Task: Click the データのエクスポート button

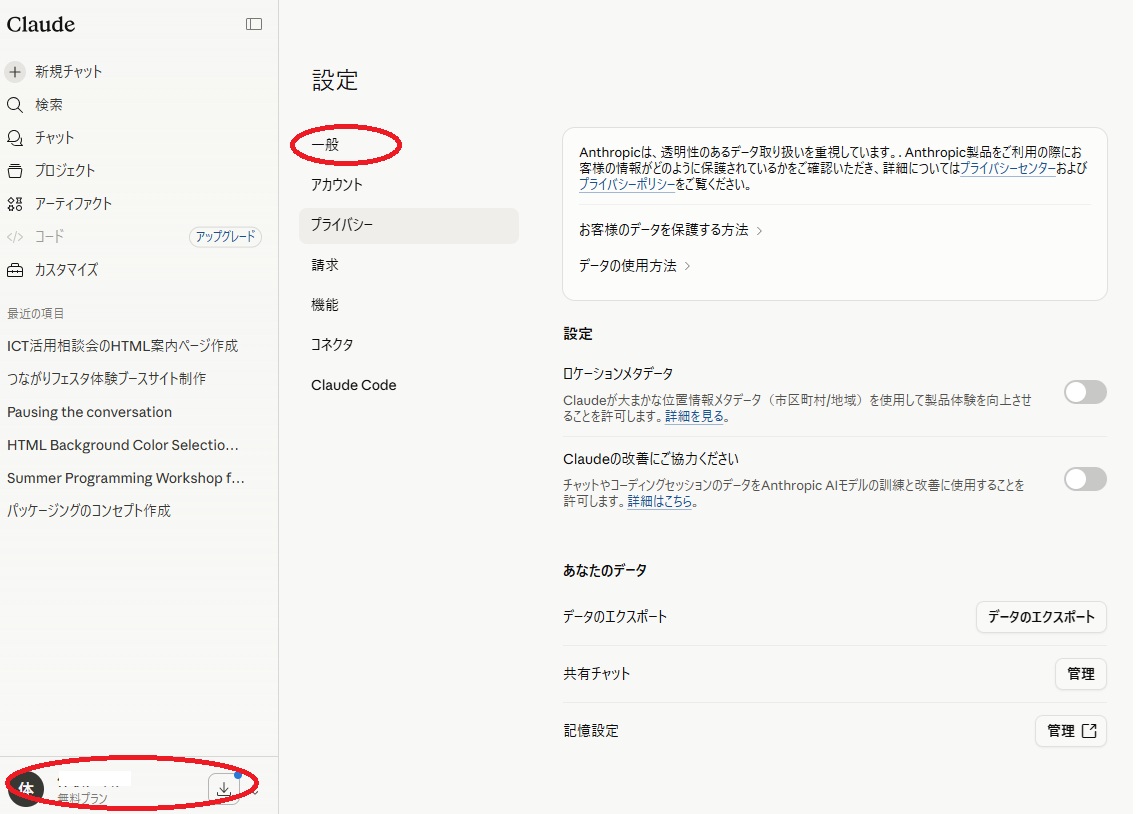Action: [1041, 617]
